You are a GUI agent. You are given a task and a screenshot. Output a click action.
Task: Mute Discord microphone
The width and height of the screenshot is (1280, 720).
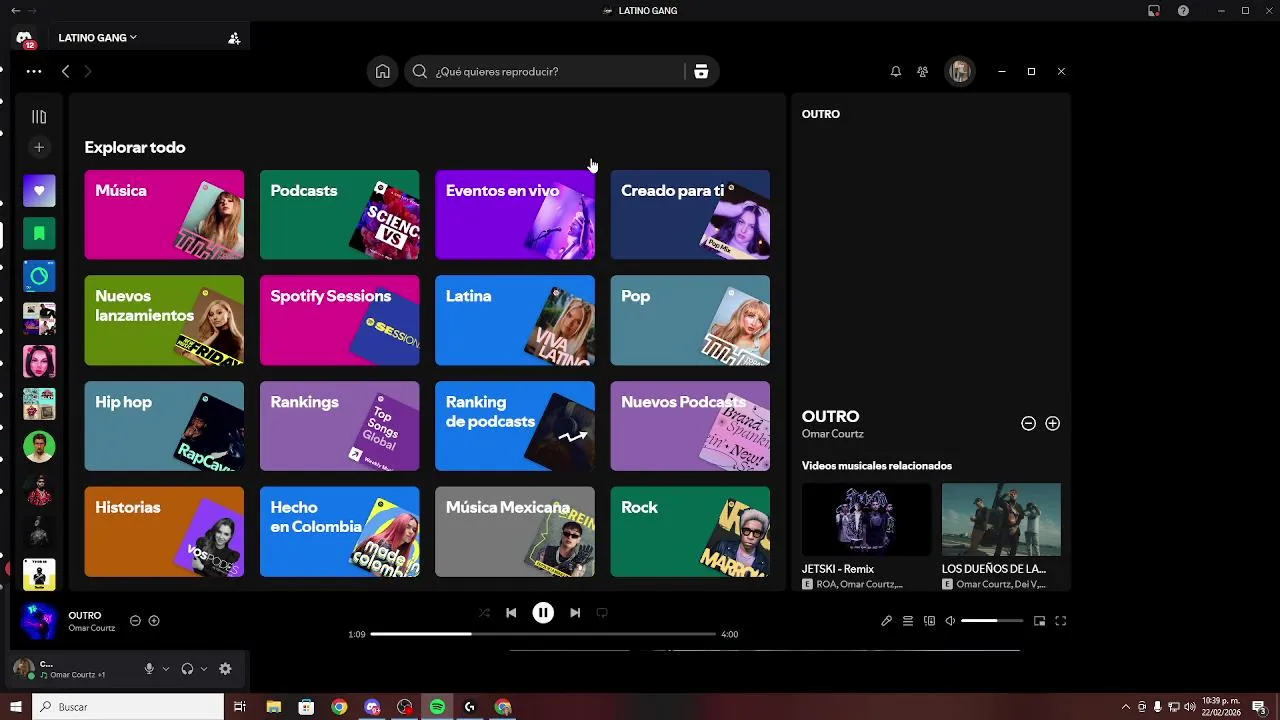pos(149,669)
